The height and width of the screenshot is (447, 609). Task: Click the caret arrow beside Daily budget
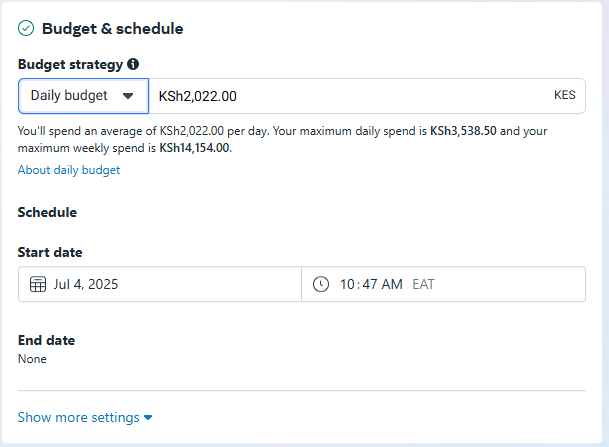(128, 96)
